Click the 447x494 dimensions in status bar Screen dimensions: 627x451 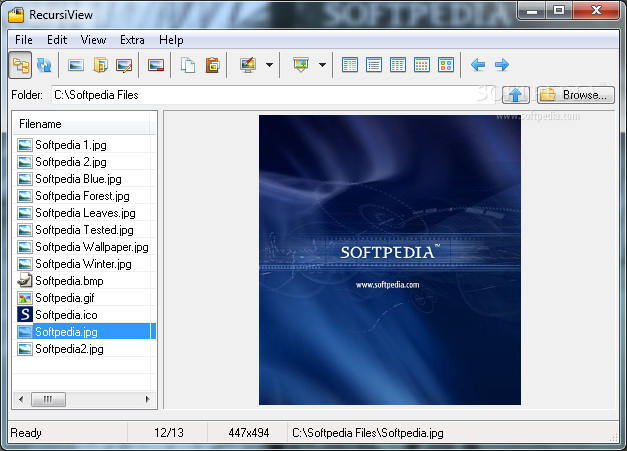pyautogui.click(x=249, y=433)
